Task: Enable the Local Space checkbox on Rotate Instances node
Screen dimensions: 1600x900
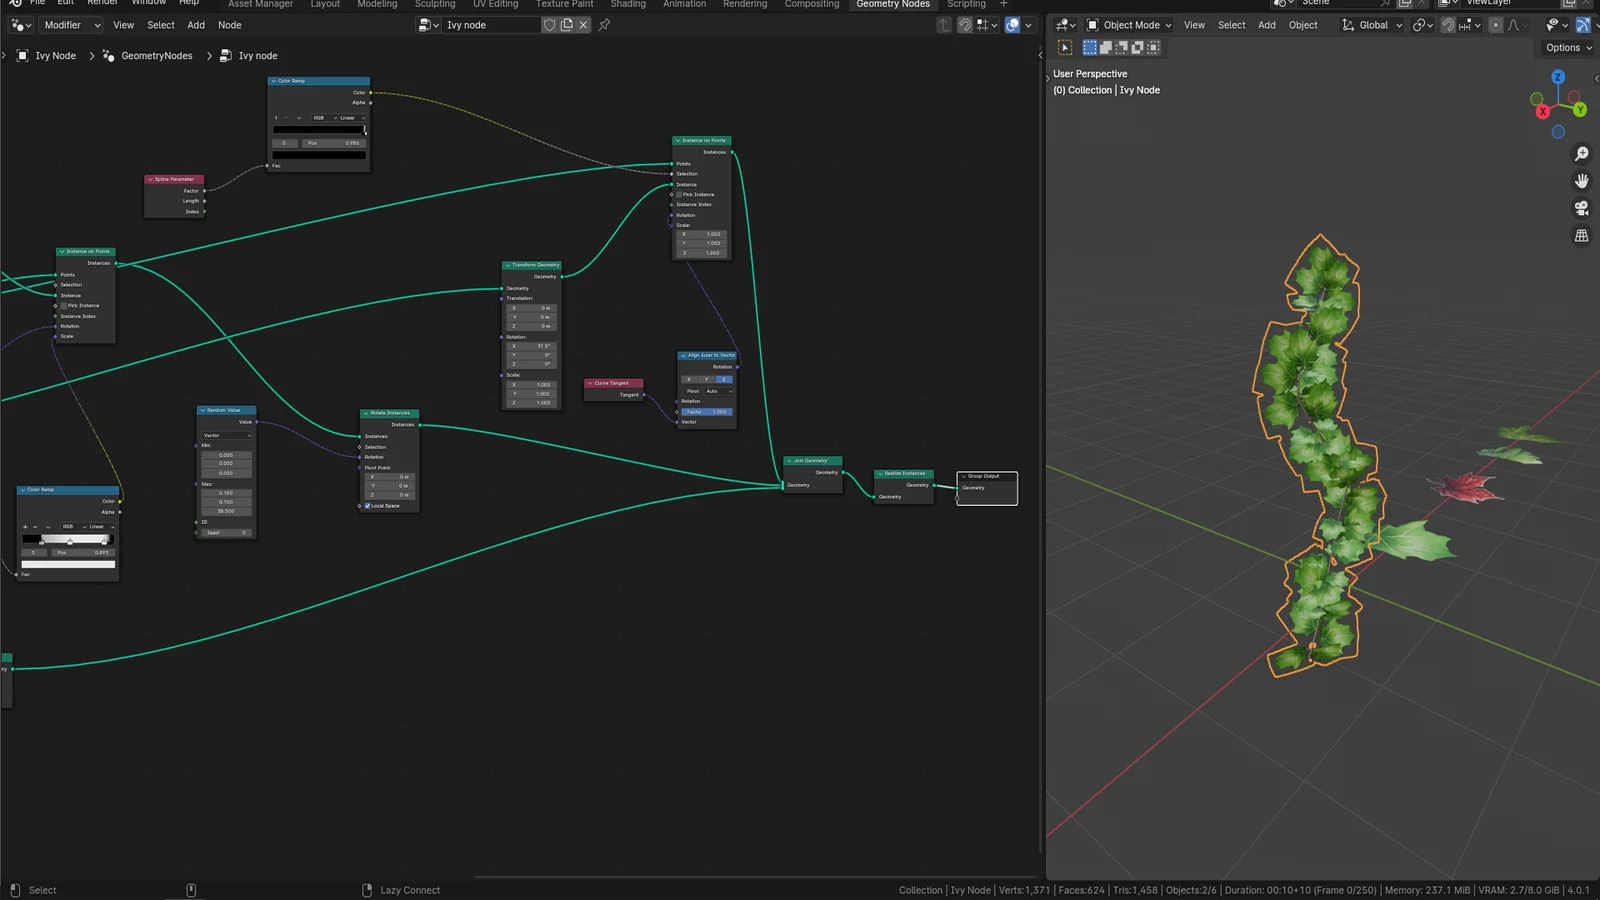Action: (x=367, y=506)
